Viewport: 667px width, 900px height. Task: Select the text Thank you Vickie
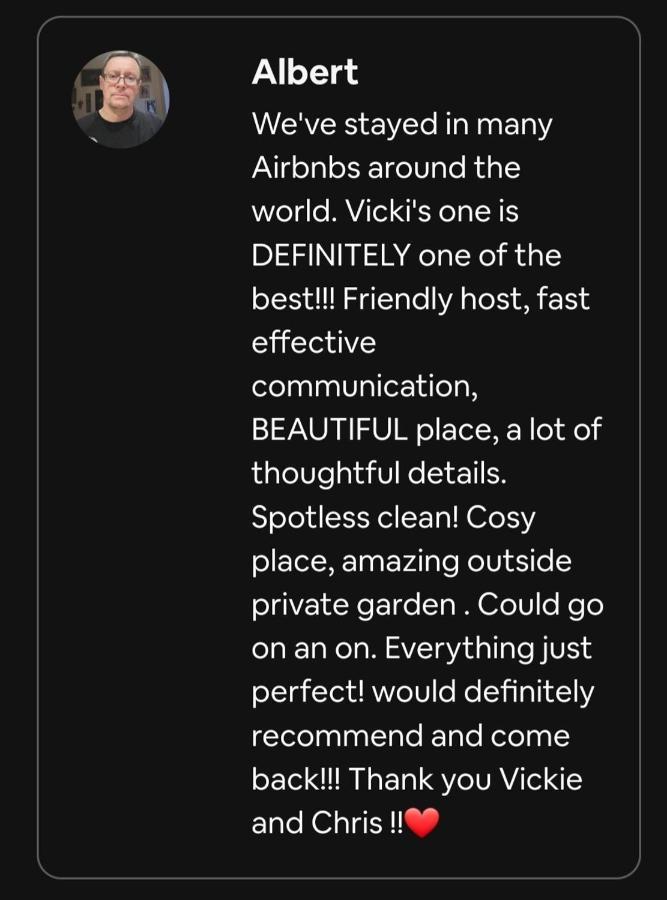pyautogui.click(x=466, y=779)
